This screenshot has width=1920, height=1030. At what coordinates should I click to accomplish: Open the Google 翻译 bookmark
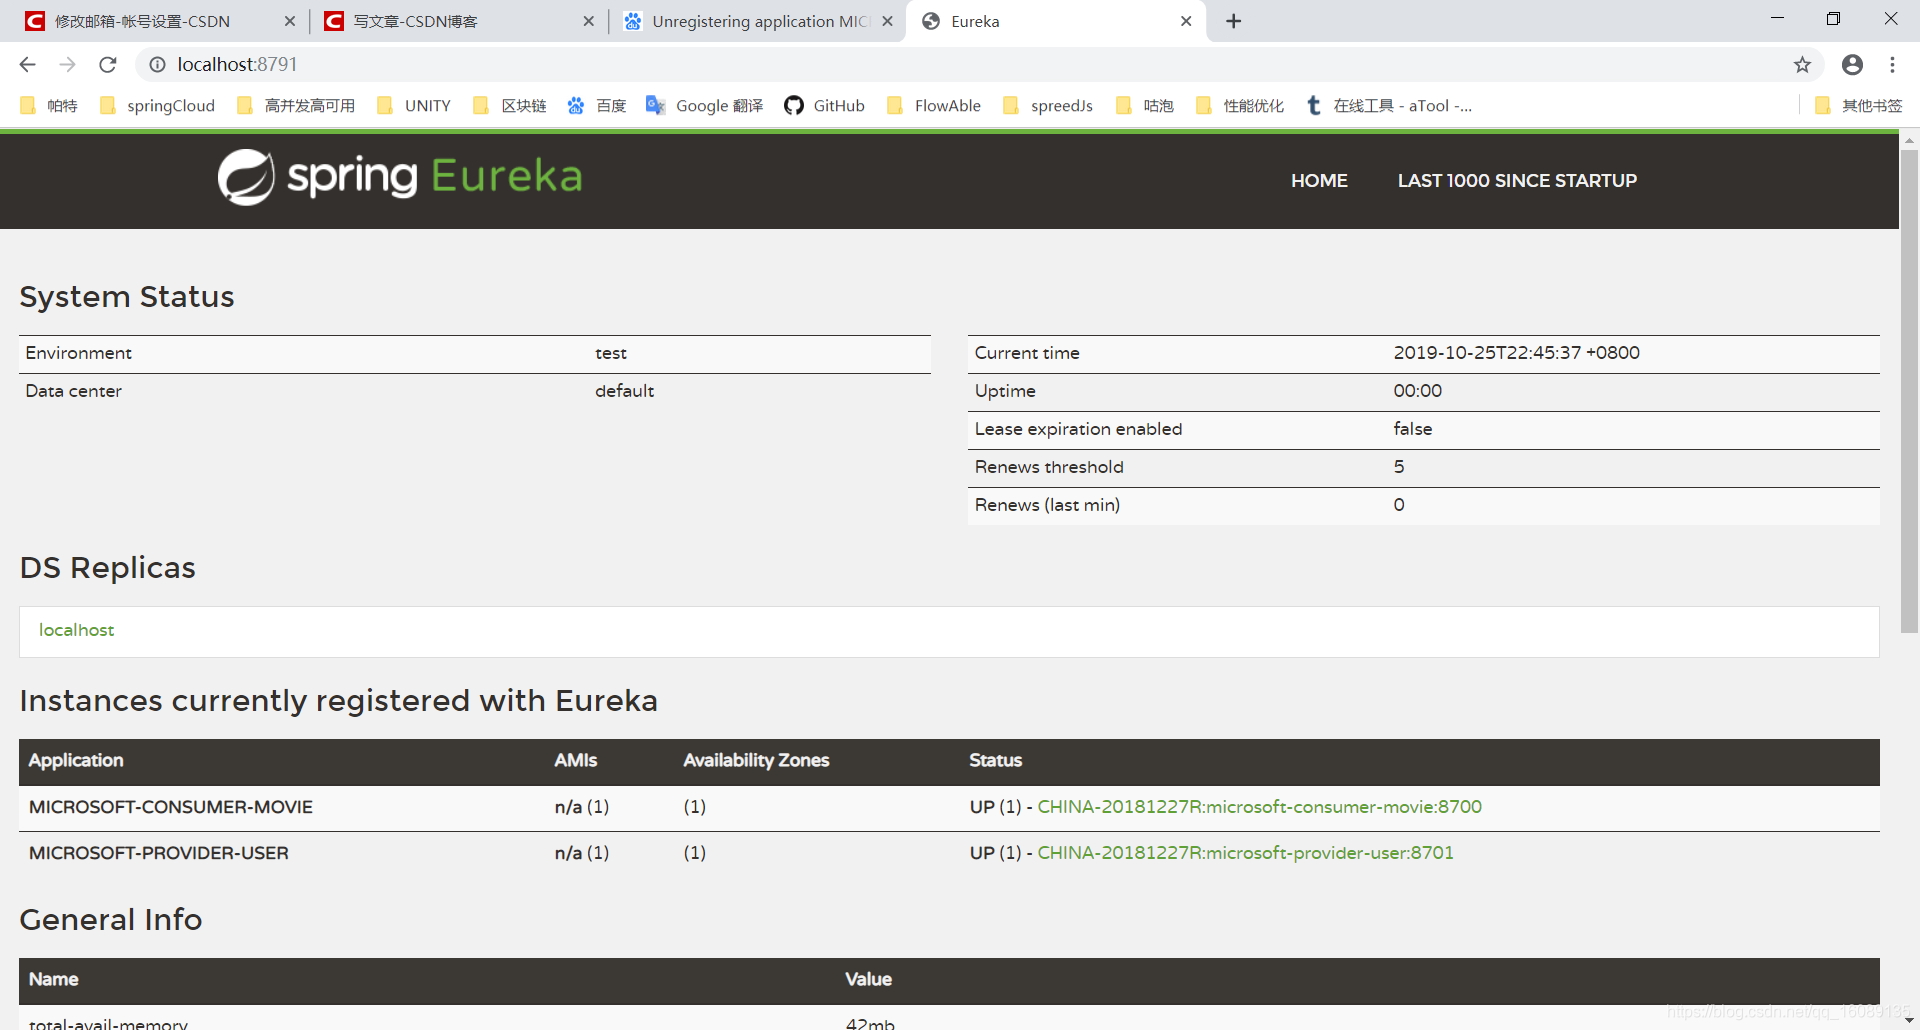click(x=705, y=106)
